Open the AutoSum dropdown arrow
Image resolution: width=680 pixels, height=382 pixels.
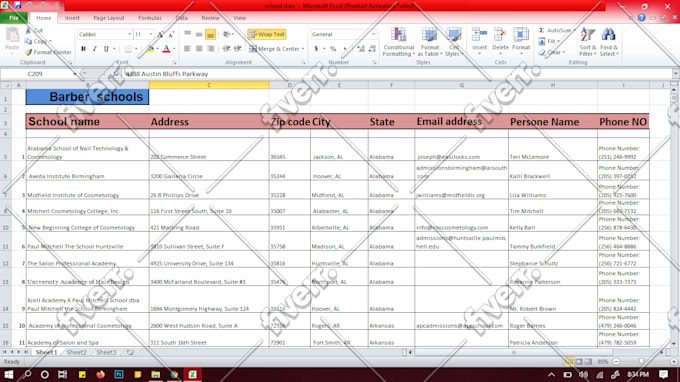click(x=574, y=30)
